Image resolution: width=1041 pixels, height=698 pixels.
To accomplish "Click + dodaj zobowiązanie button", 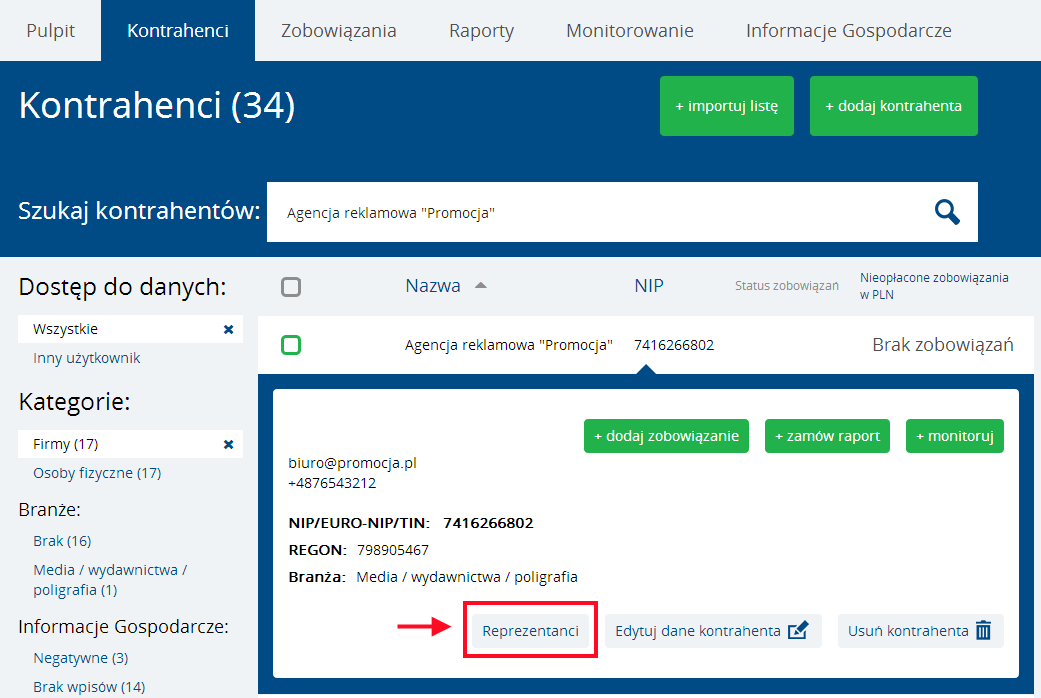I will pos(667,436).
